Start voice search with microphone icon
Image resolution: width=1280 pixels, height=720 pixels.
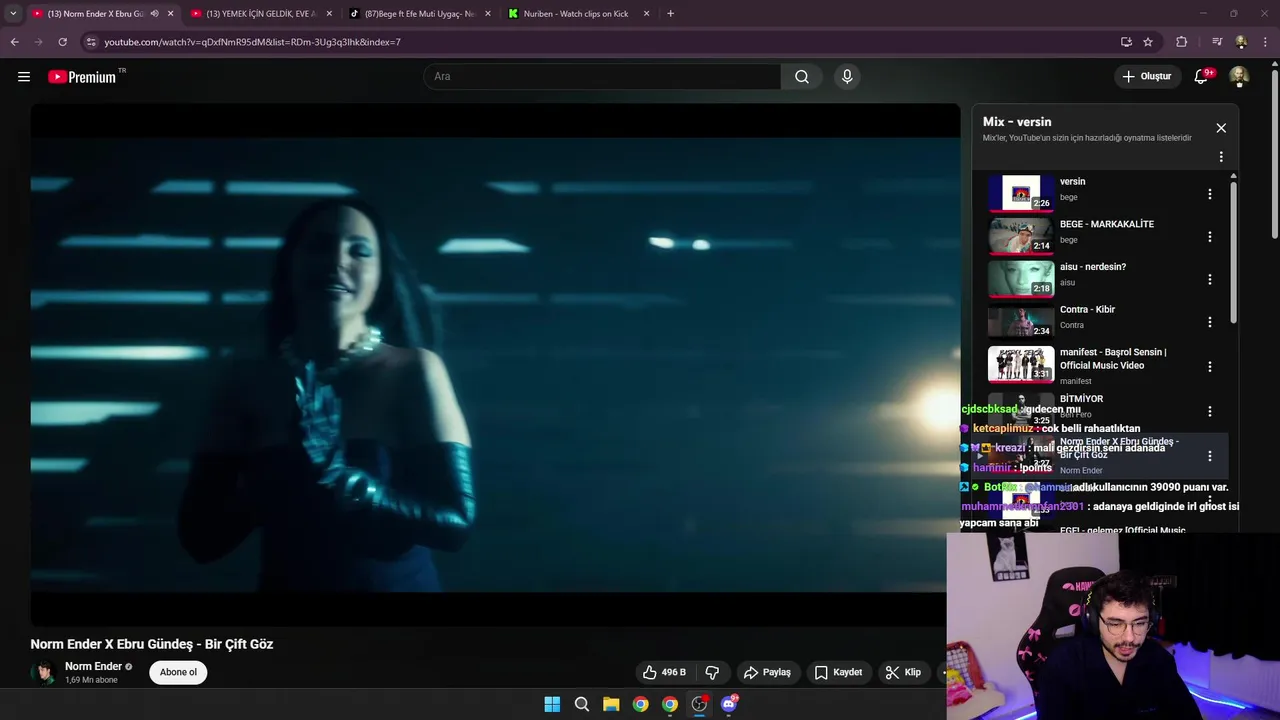pos(847,77)
